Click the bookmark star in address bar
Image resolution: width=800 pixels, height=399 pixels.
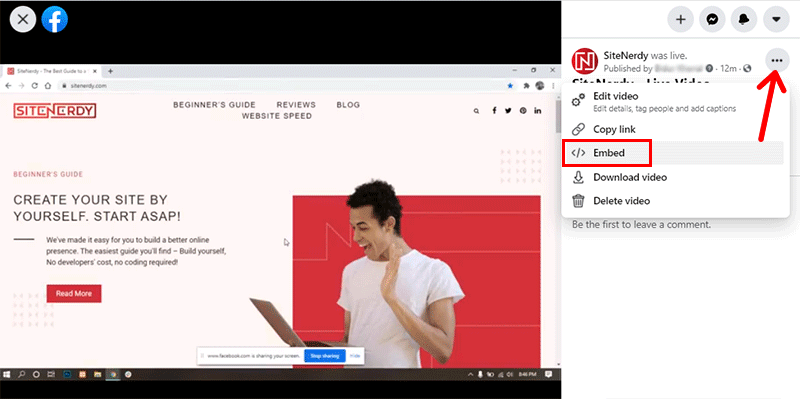tap(510, 86)
